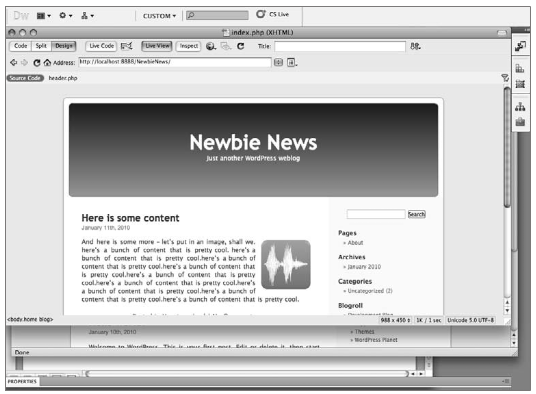Screen dimensions: 536x394
Task: Open the About page link
Action: [x=355, y=243]
